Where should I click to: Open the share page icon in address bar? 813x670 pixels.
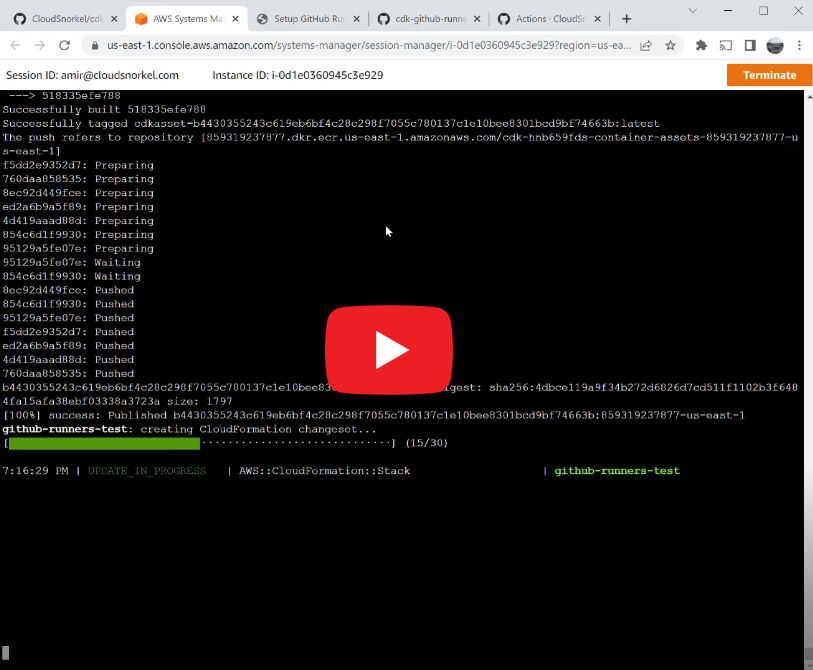(x=646, y=45)
